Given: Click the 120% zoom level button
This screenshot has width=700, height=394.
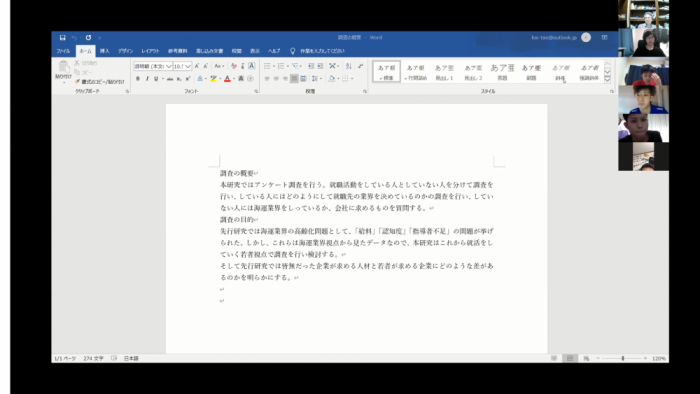Looking at the screenshot, I should (x=658, y=358).
